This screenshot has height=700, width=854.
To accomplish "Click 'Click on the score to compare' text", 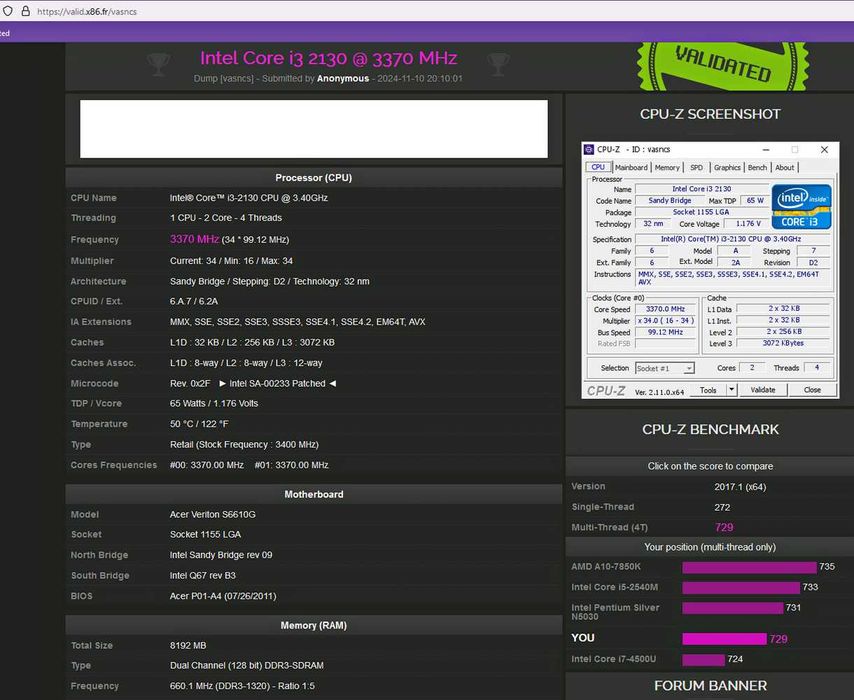I will (x=710, y=466).
